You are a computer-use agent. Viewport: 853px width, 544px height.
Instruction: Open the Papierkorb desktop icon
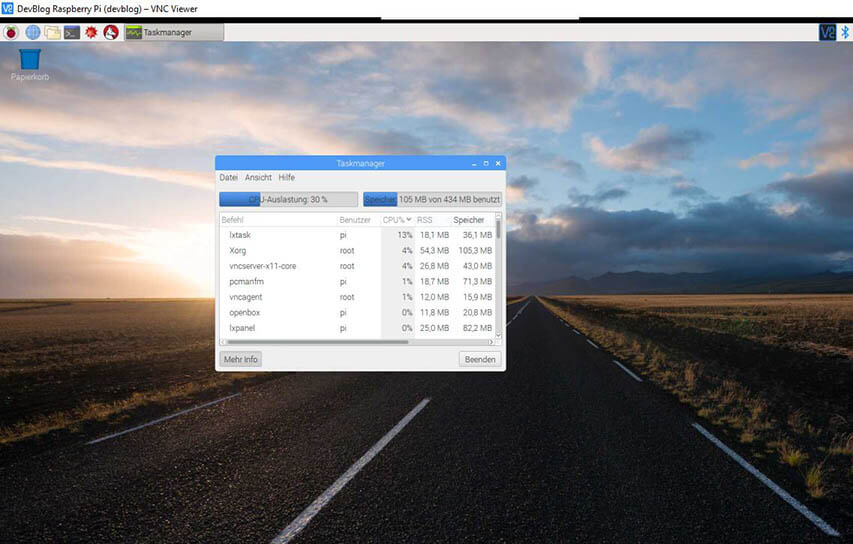point(30,61)
